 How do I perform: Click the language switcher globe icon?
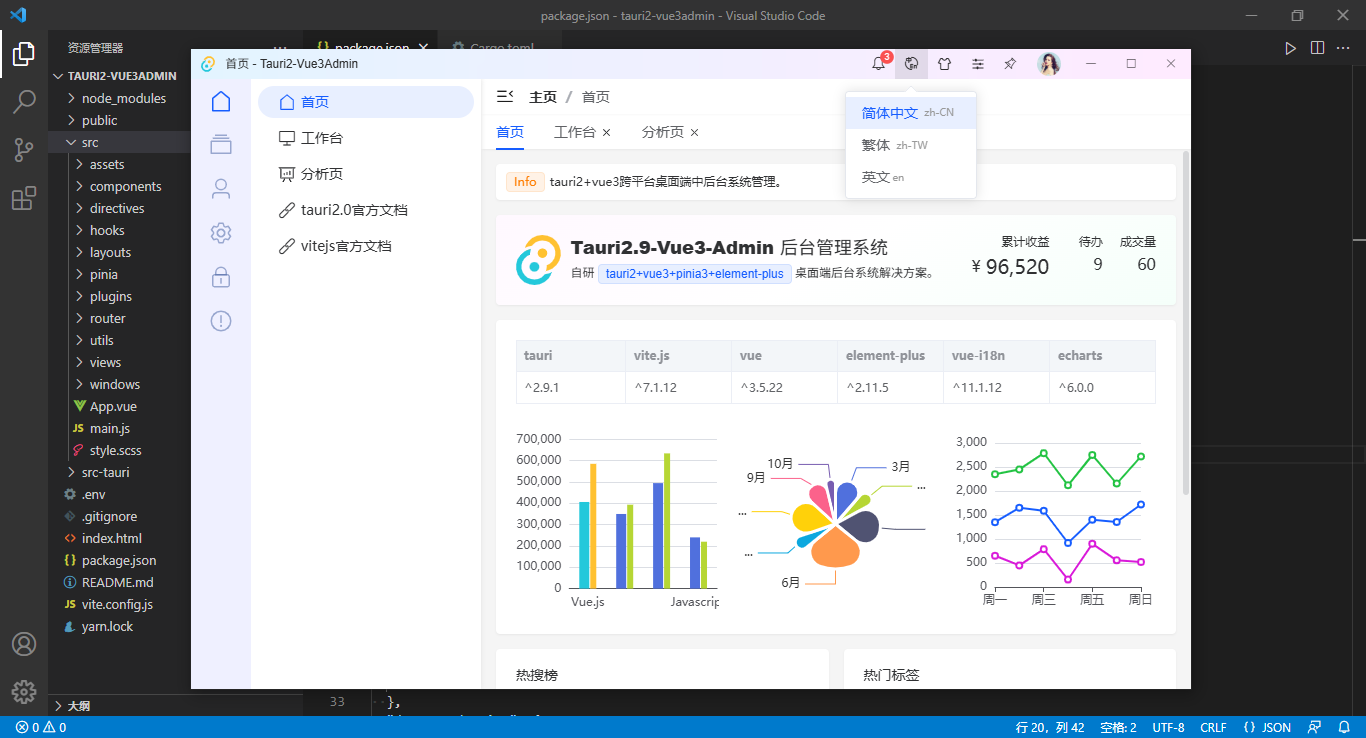pos(911,63)
